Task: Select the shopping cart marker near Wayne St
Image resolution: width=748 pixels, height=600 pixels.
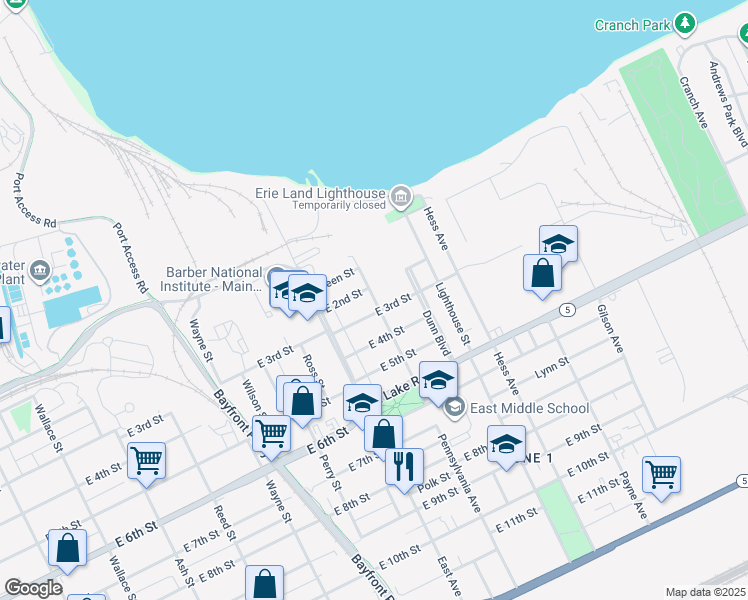Action: point(269,434)
